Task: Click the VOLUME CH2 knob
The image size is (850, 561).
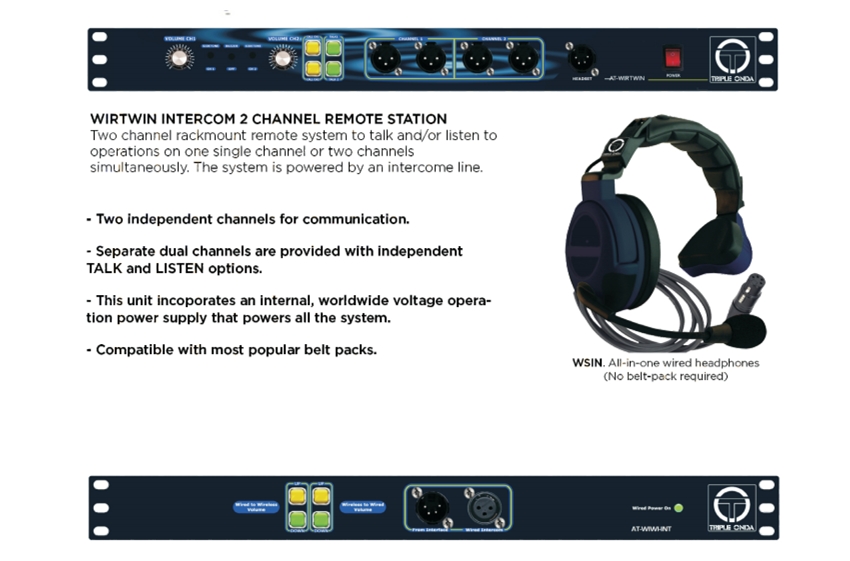Action: pyautogui.click(x=284, y=59)
